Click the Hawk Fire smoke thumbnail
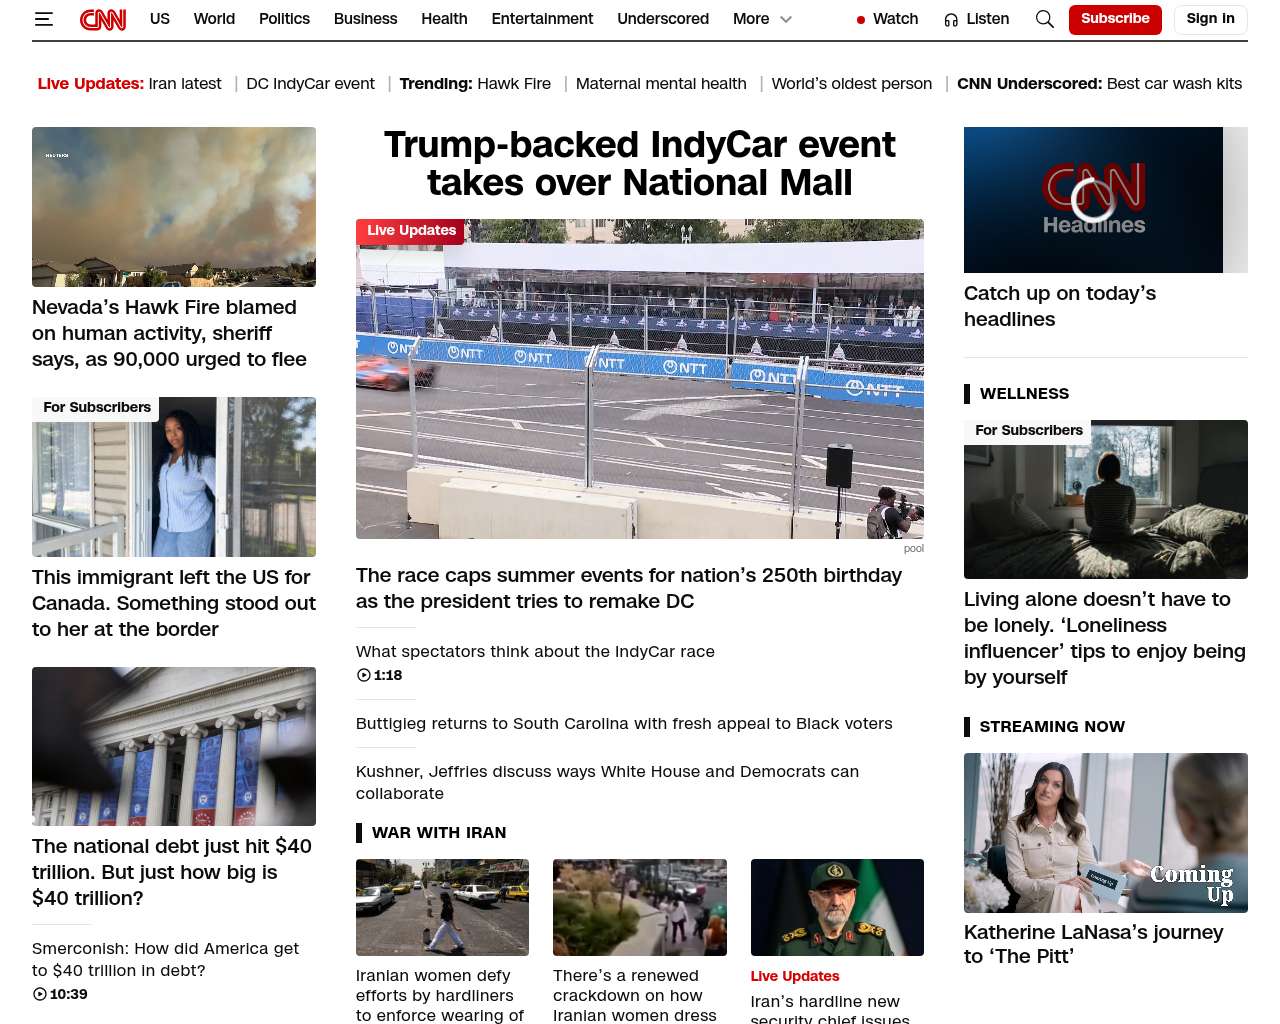1280x1024 pixels. point(174,207)
